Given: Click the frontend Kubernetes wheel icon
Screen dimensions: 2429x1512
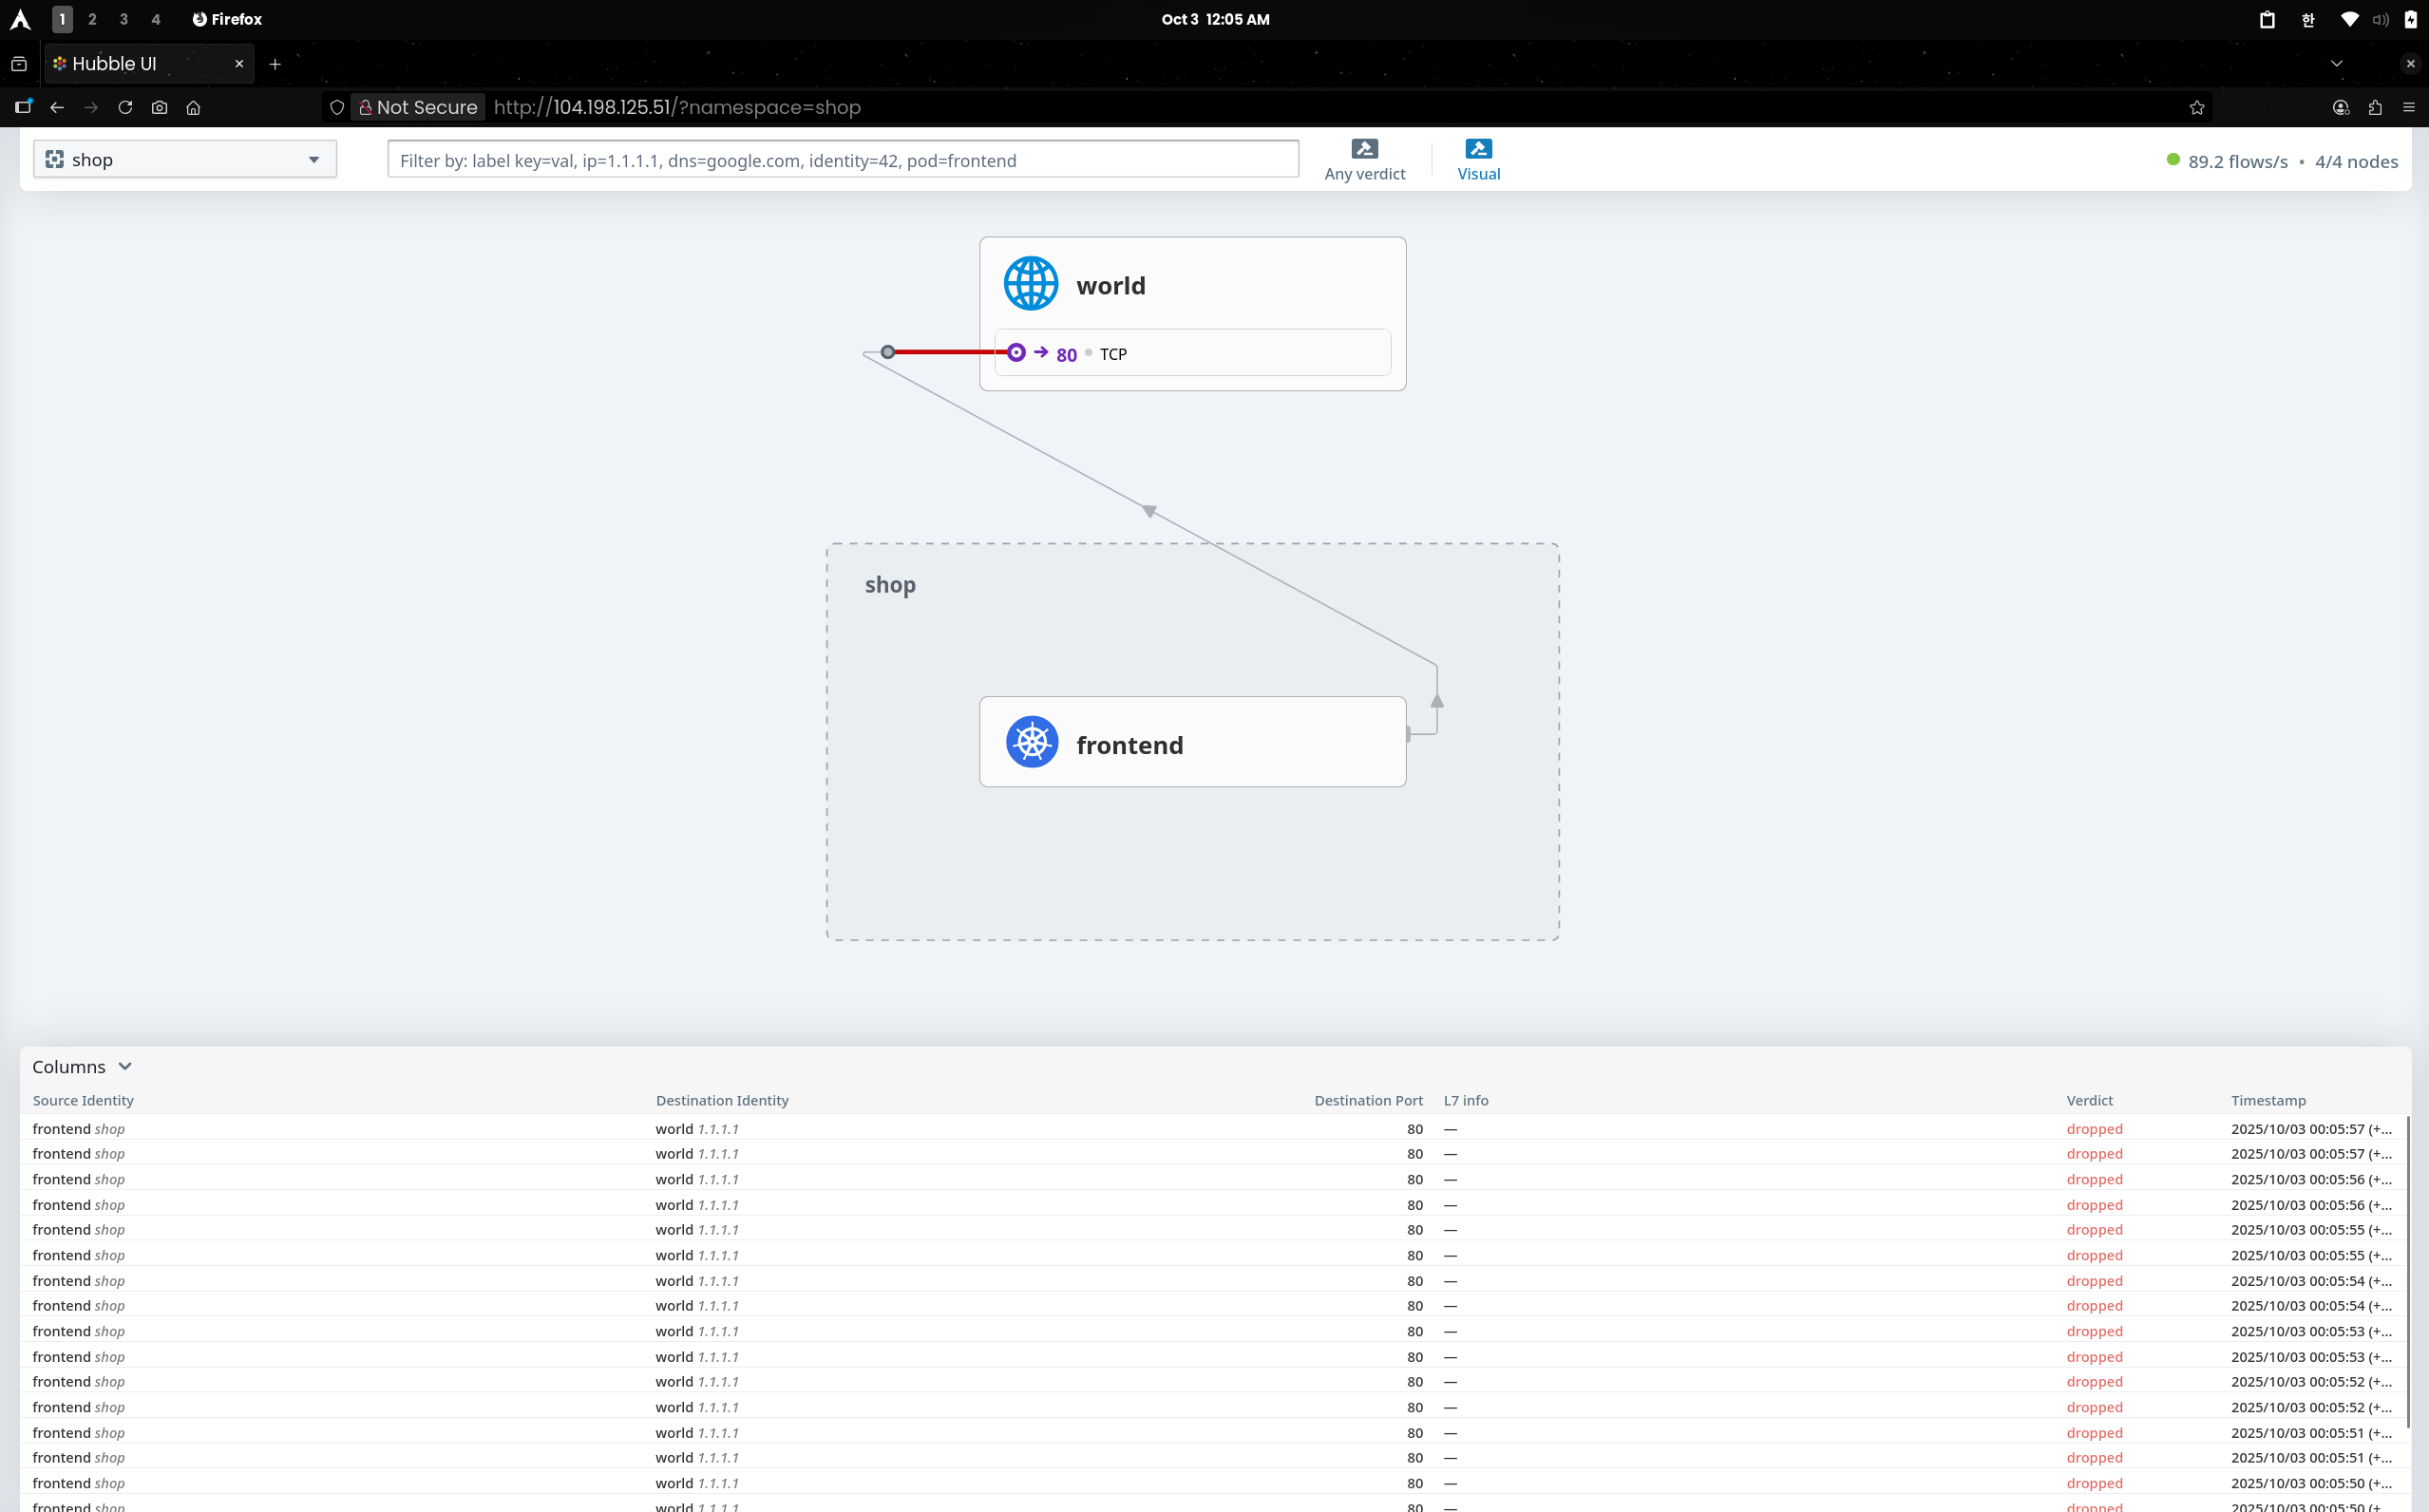Looking at the screenshot, I should tap(1031, 742).
